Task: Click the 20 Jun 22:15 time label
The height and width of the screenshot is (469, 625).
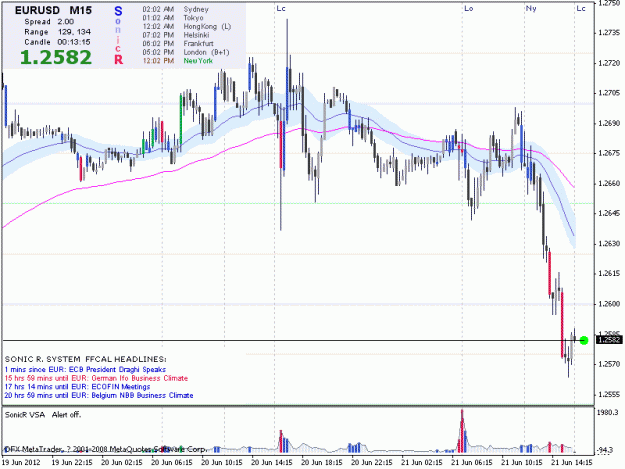Action: point(371,463)
